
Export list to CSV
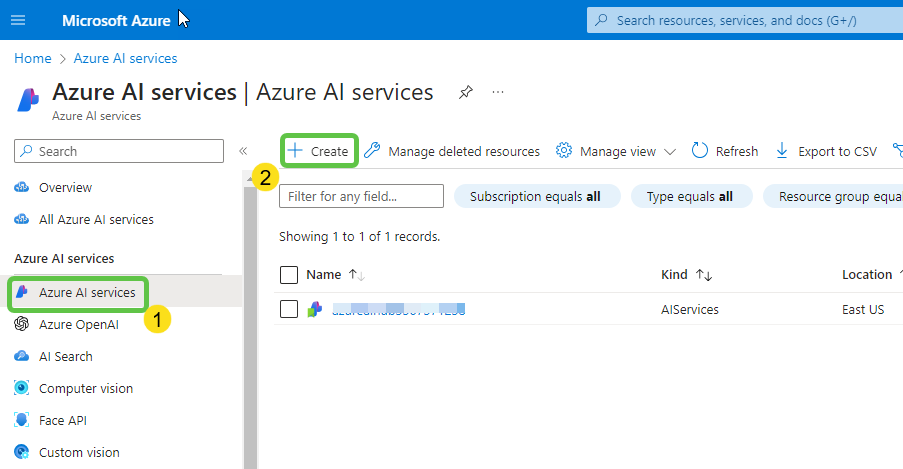coord(826,151)
